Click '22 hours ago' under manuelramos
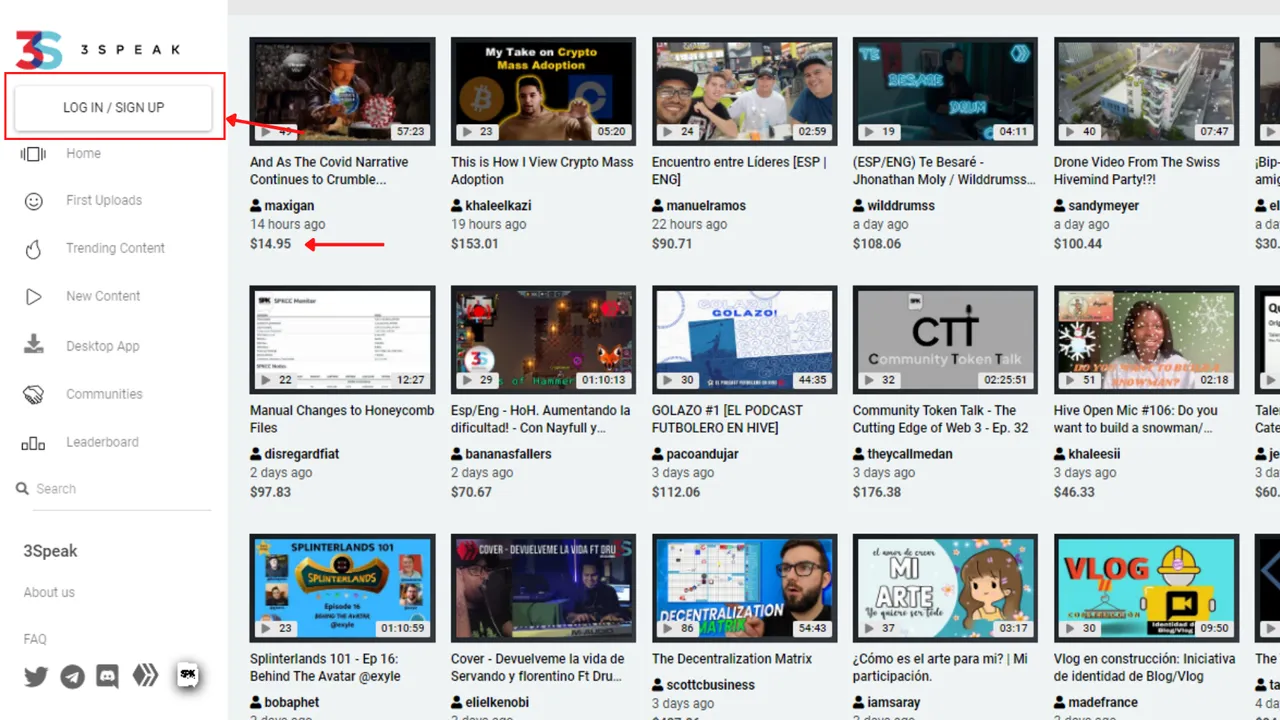This screenshot has width=1280, height=720. pos(690,224)
